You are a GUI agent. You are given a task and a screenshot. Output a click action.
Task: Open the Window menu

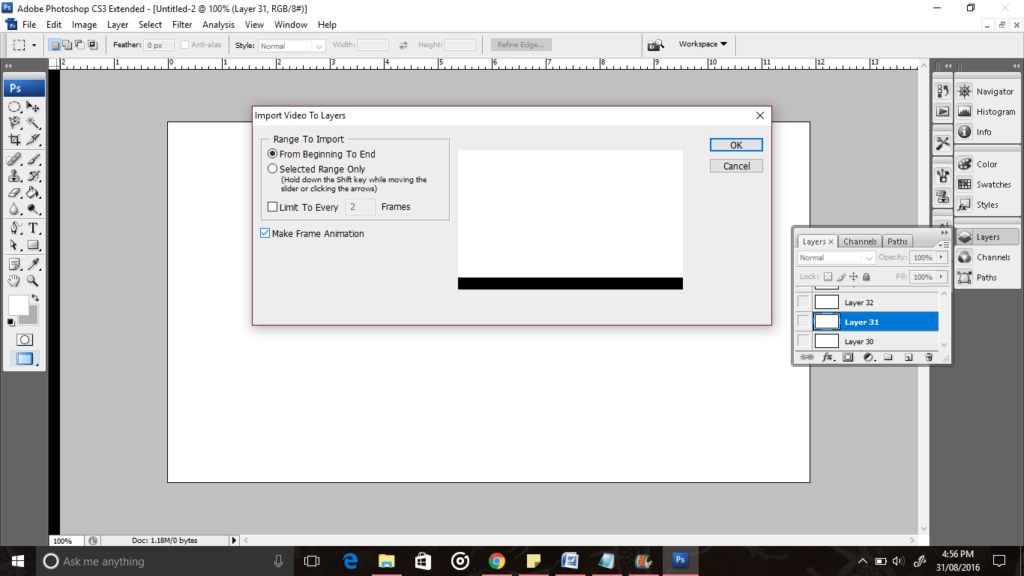[x=291, y=25]
